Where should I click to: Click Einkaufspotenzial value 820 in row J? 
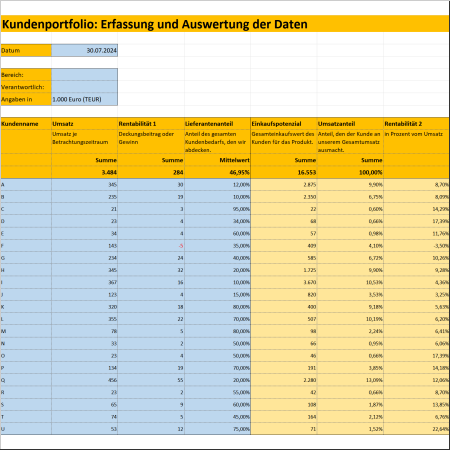click(284, 295)
